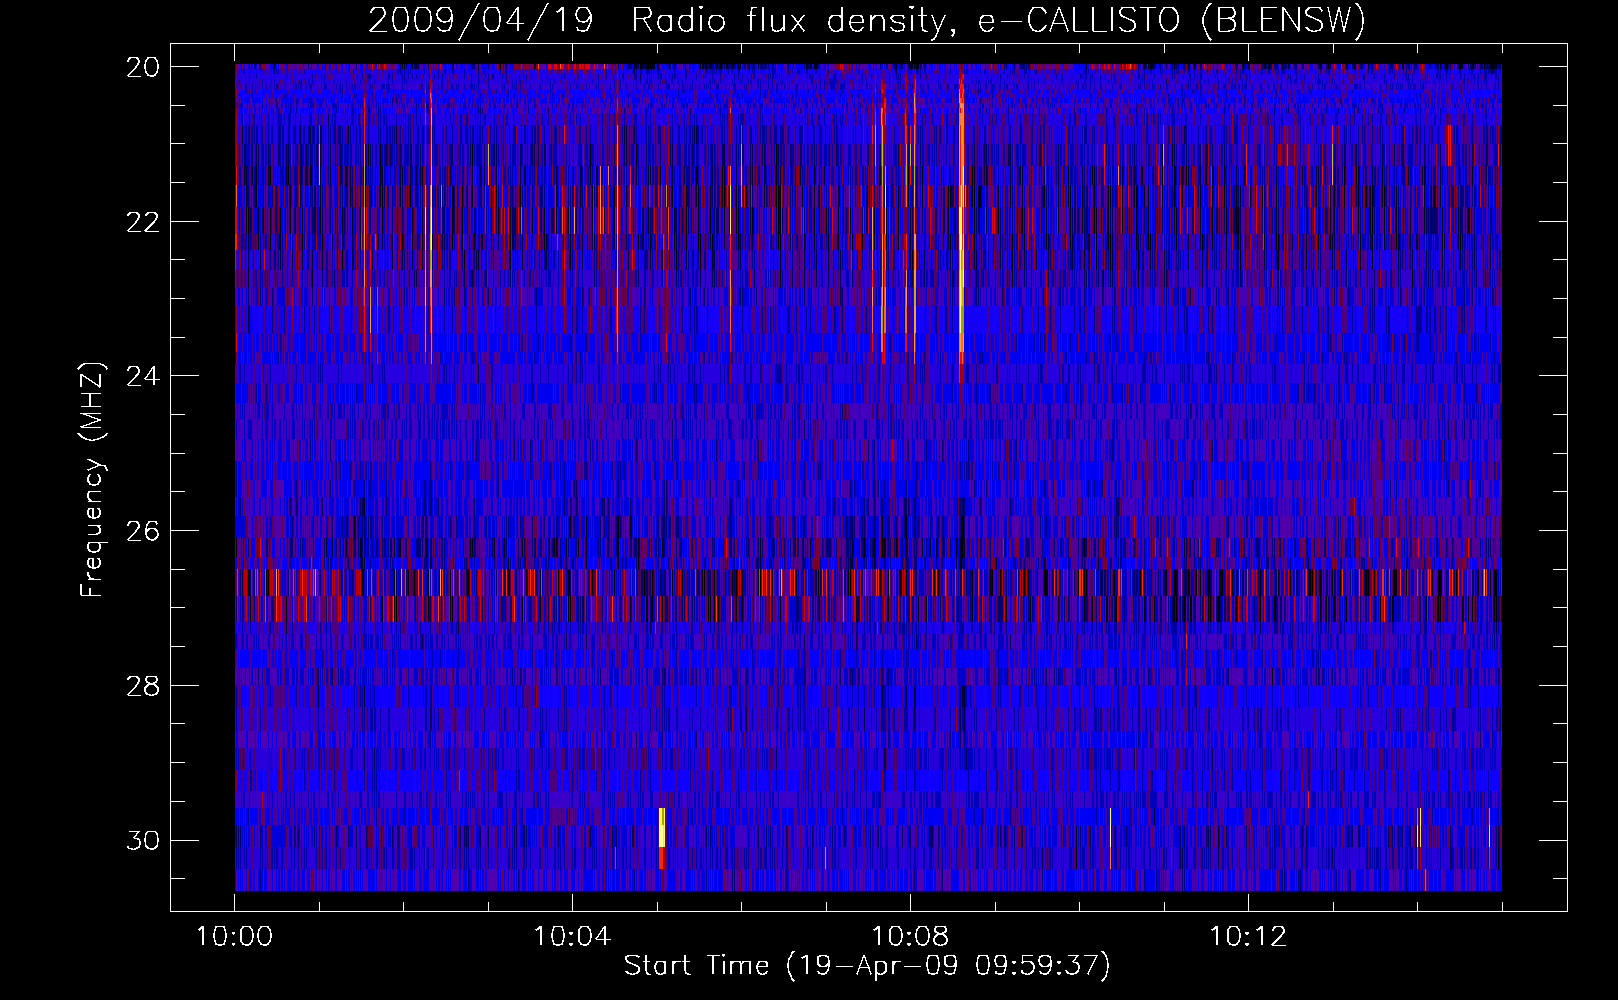Click the "10:12" time tick label

(x=1247, y=937)
